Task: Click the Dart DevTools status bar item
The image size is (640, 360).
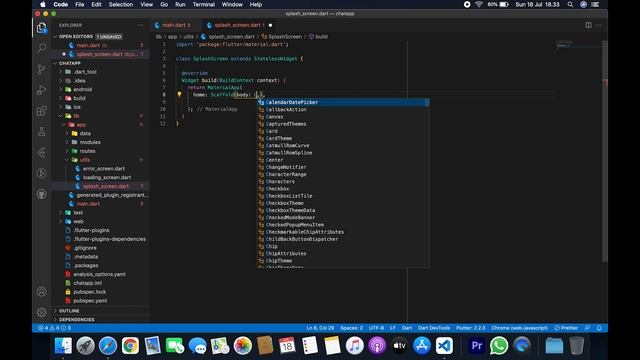Action: tap(434, 328)
